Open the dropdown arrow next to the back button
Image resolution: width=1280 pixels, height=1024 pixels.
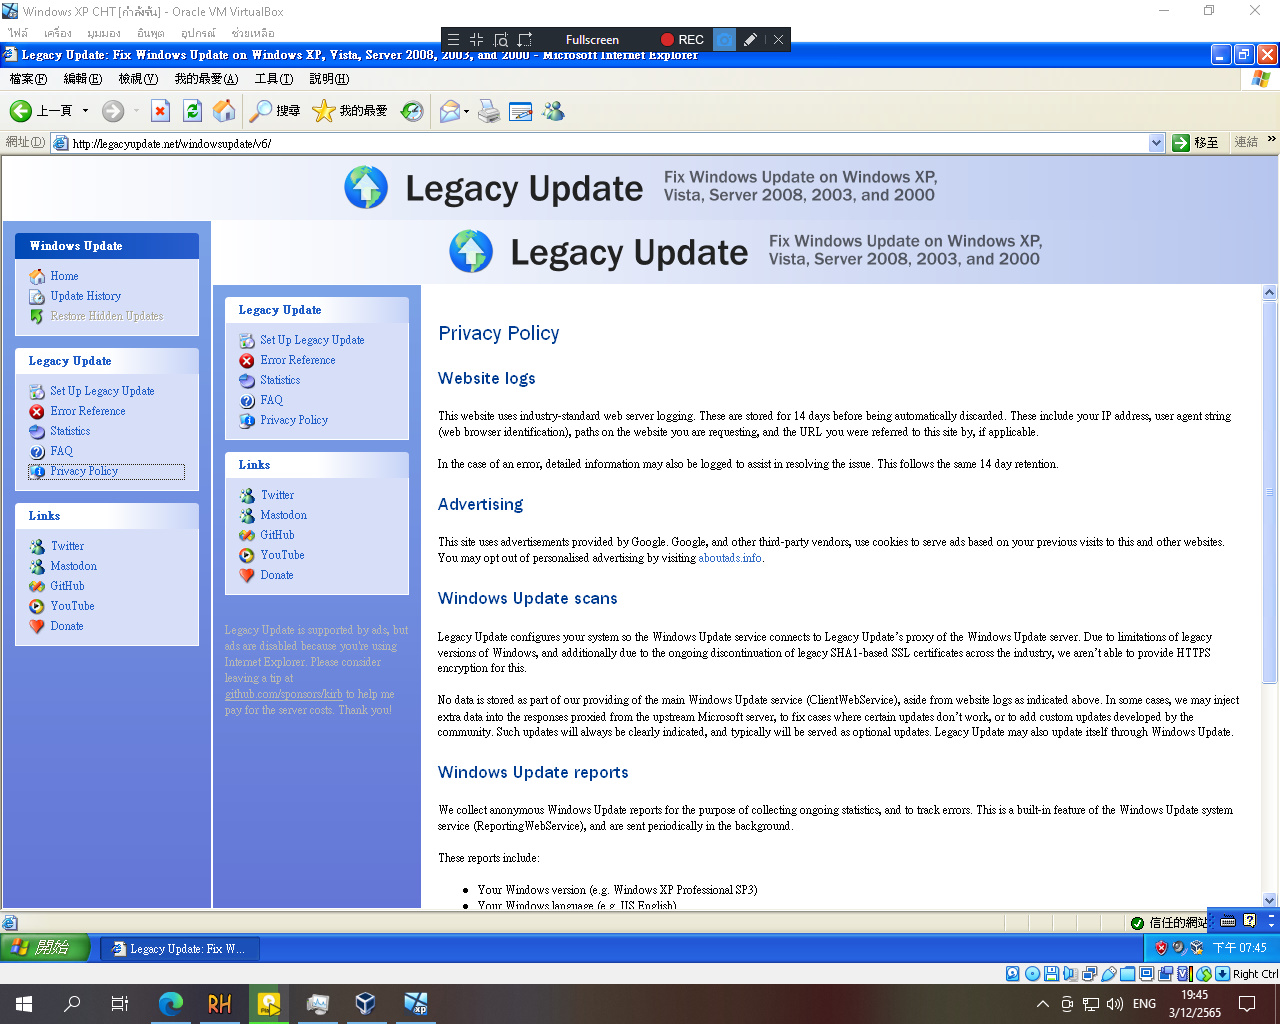[x=85, y=111]
